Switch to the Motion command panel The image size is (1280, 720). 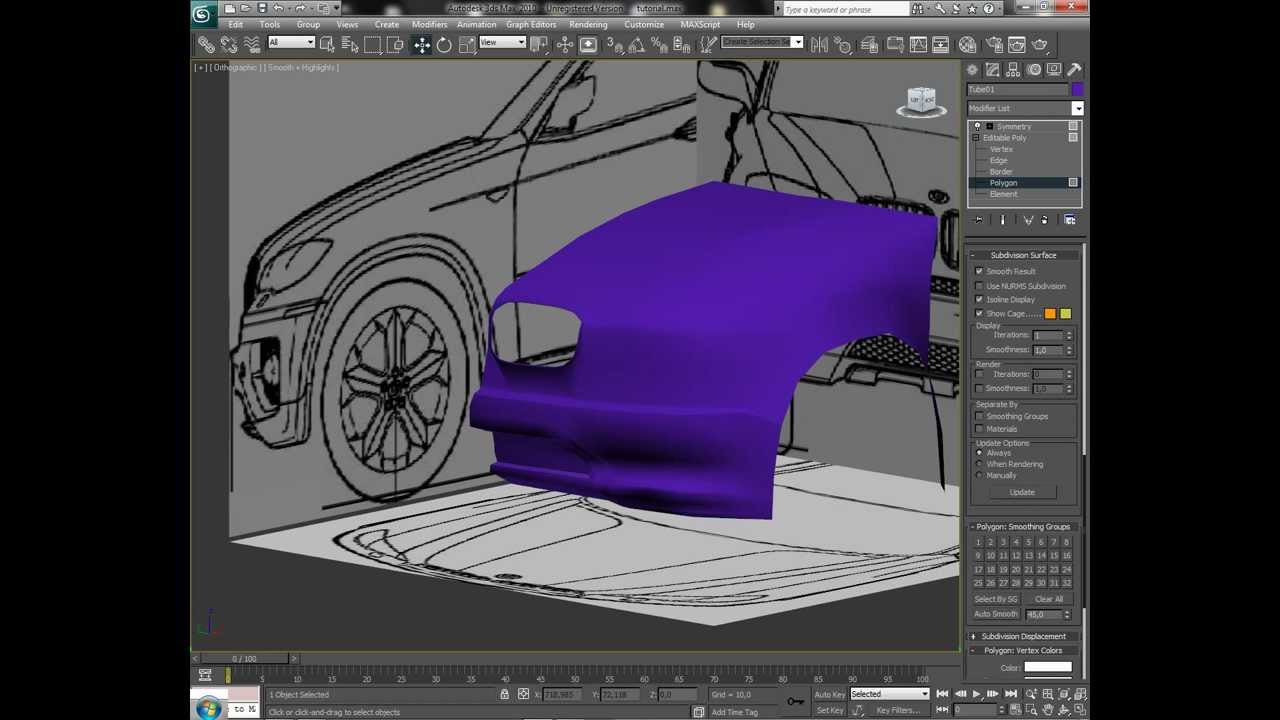[x=1034, y=69]
